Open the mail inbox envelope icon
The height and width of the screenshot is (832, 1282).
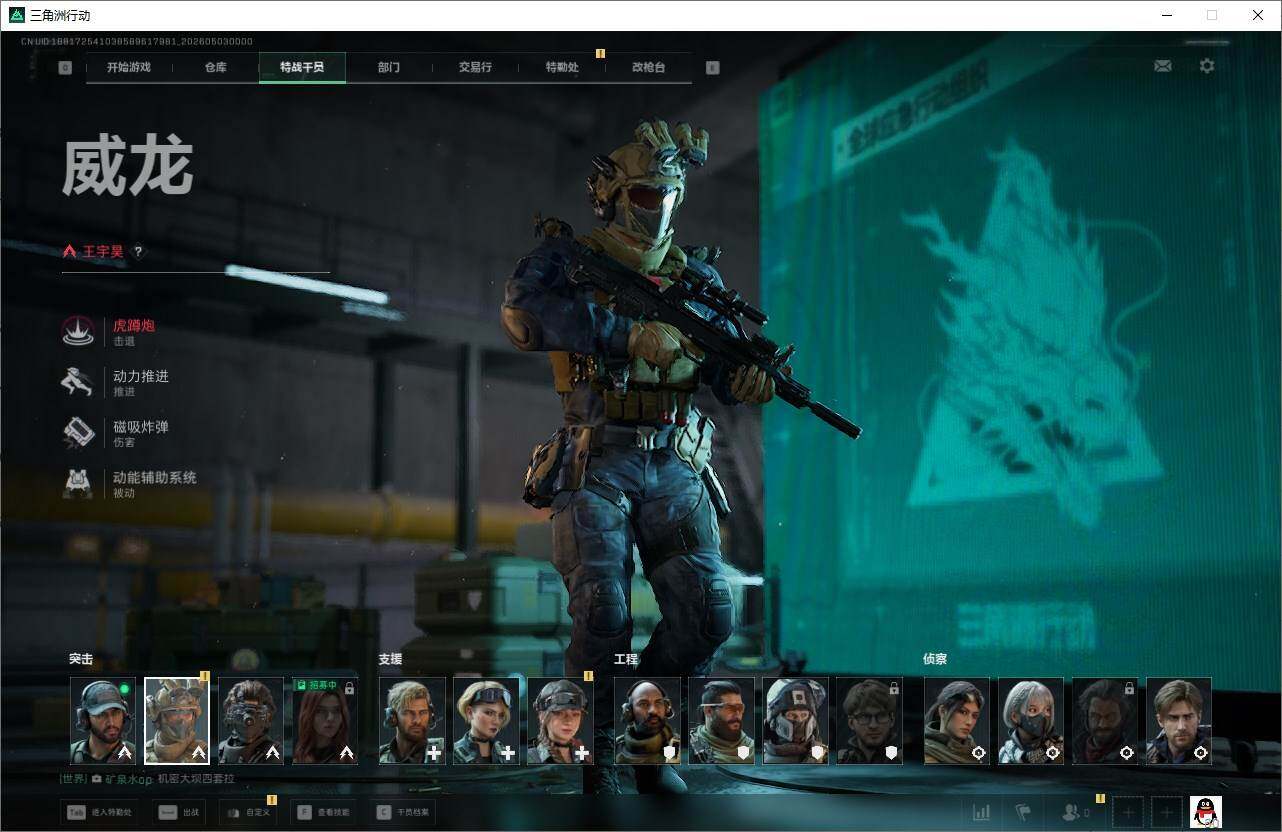pyautogui.click(x=1162, y=66)
